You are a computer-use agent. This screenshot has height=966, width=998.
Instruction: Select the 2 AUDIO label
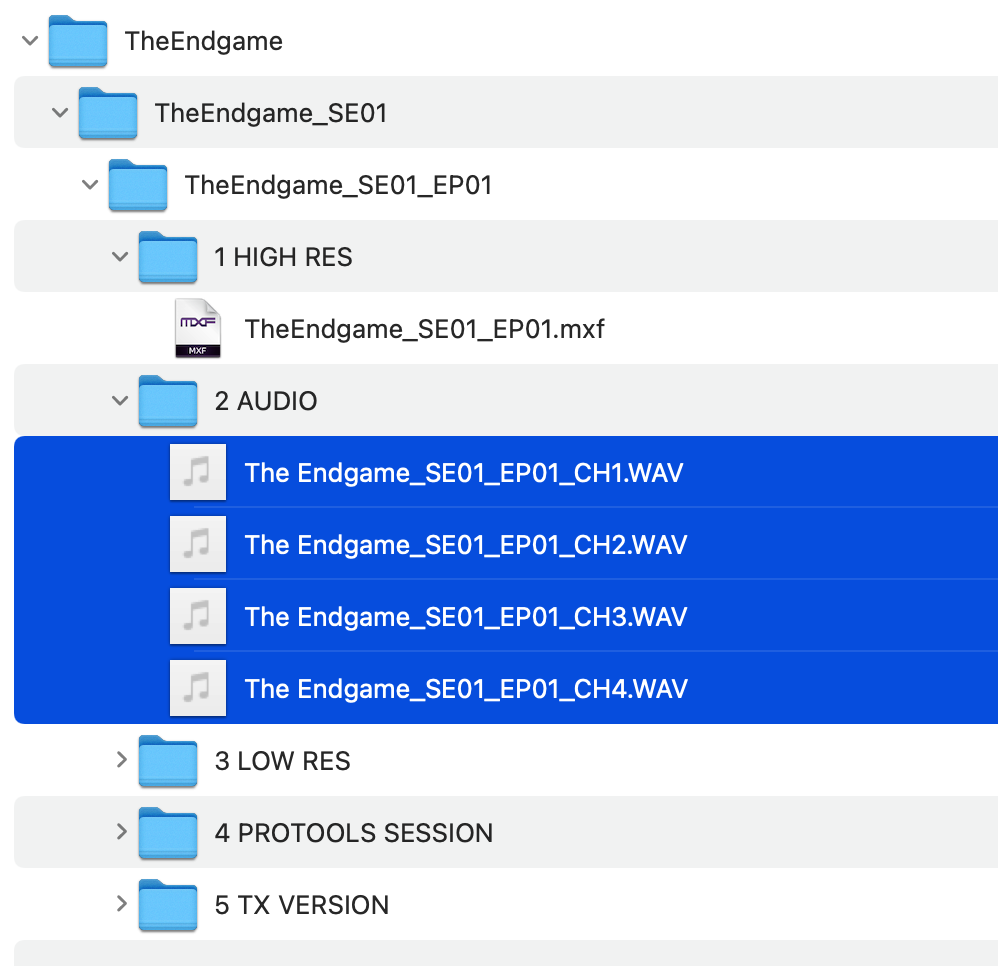(x=266, y=402)
